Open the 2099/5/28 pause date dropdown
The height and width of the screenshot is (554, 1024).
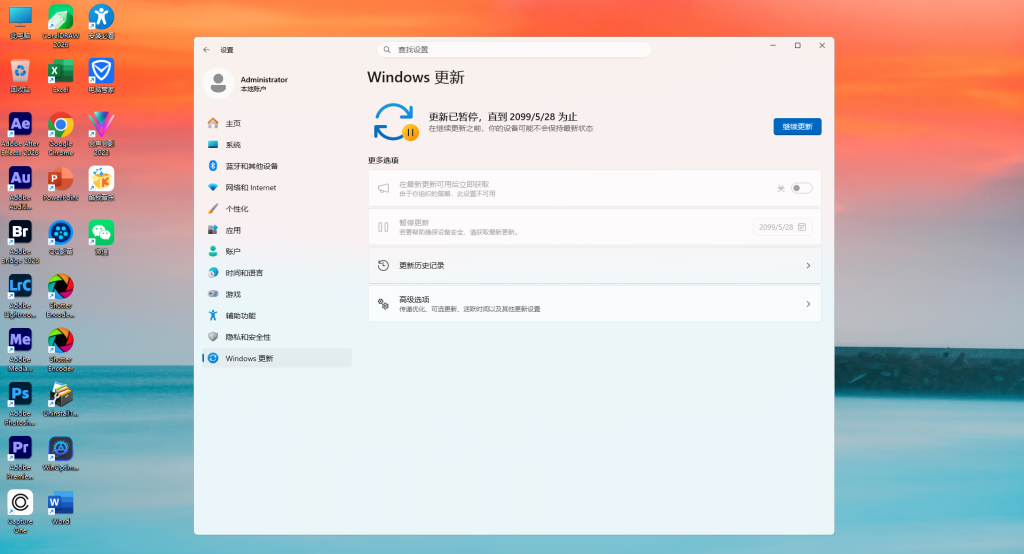click(782, 227)
